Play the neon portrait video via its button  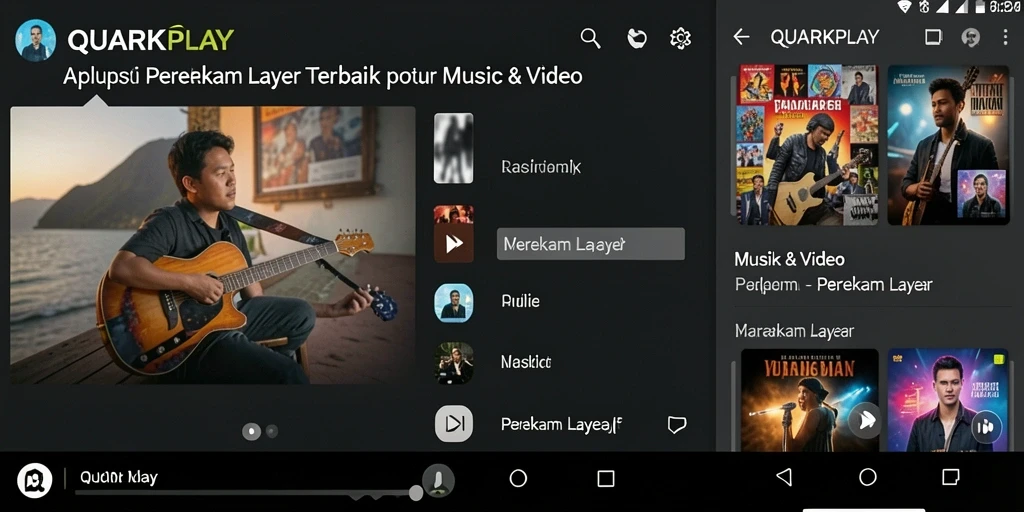coord(985,427)
